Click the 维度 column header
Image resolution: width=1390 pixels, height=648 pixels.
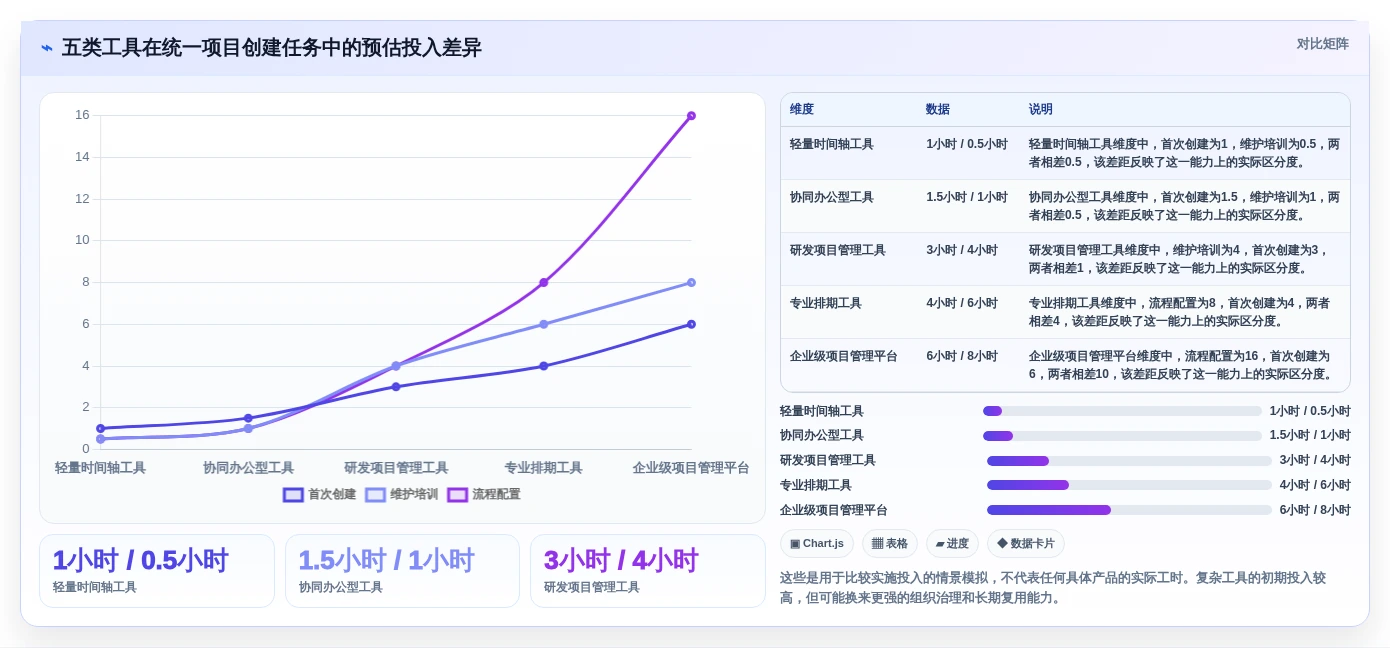(802, 109)
